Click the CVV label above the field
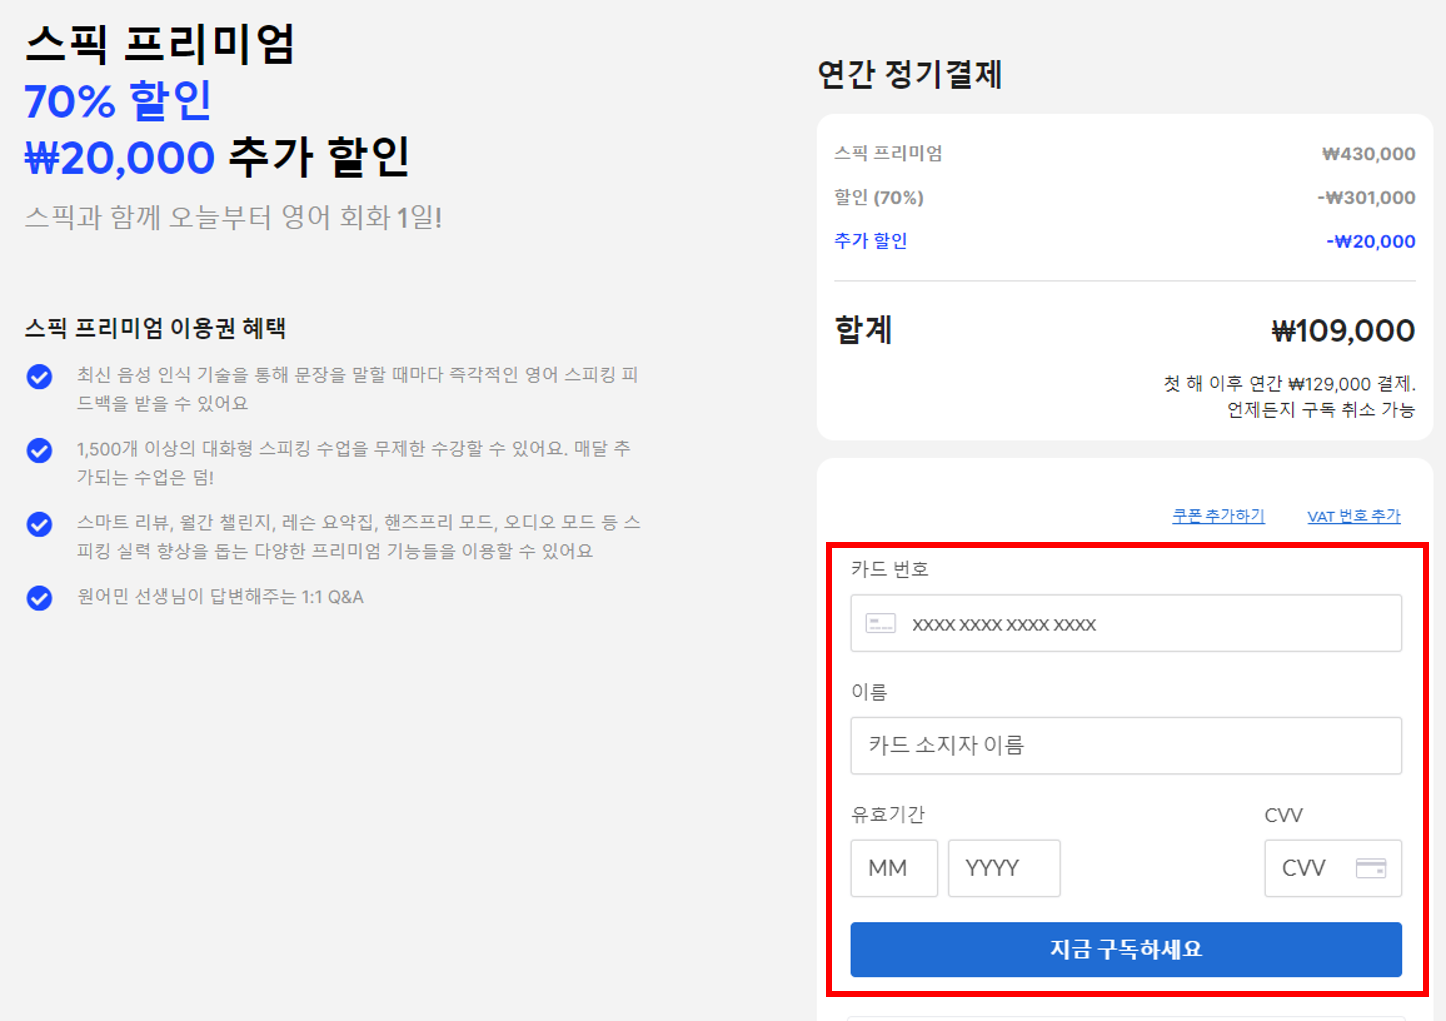1446x1021 pixels. (1284, 815)
